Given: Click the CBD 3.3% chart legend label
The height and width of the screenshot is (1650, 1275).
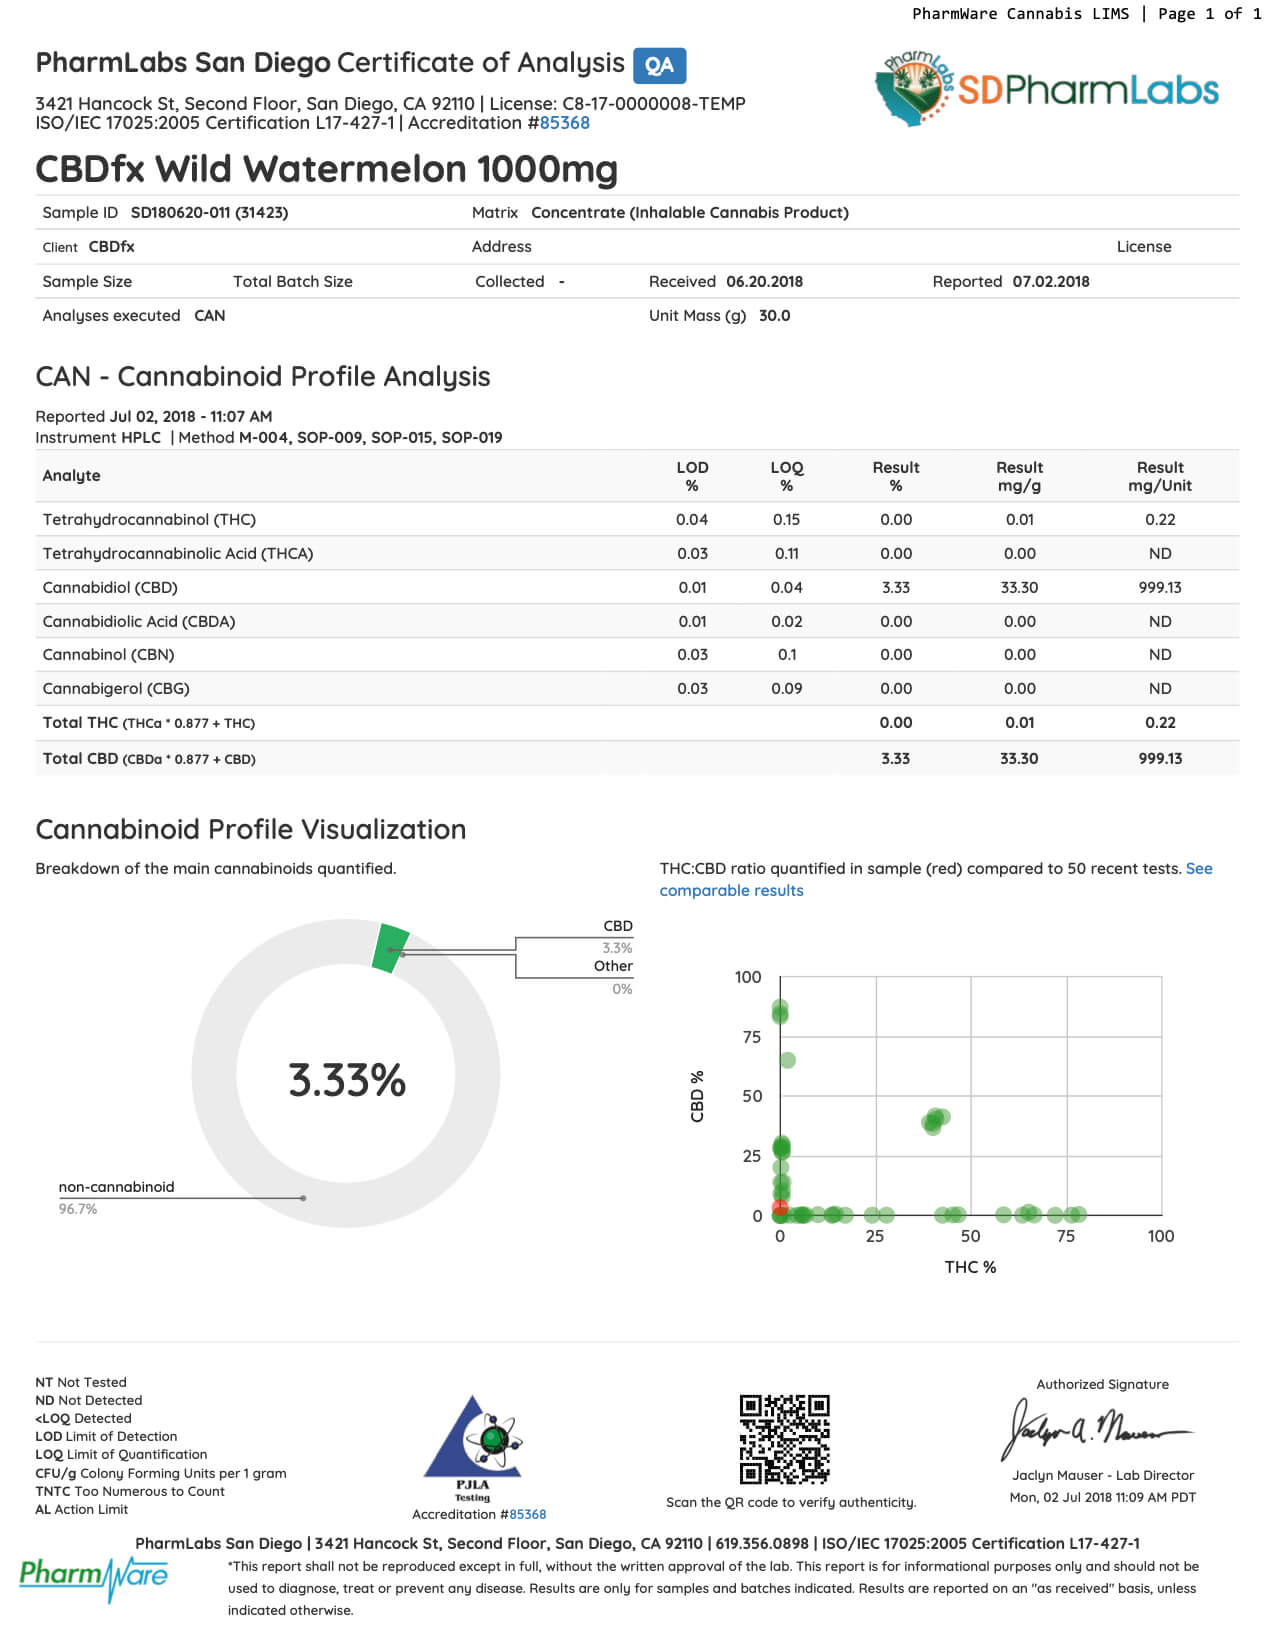Looking at the screenshot, I should 617,927.
